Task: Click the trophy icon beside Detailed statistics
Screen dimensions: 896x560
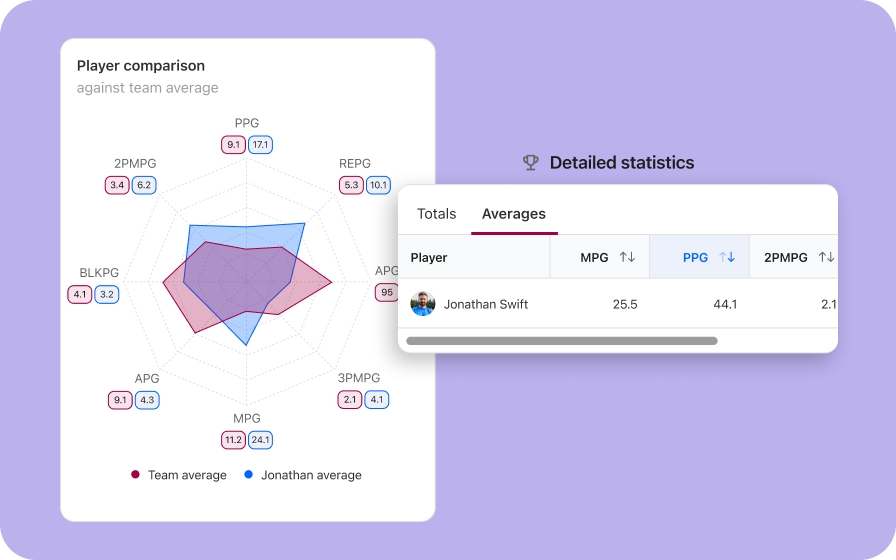Action: coord(531,163)
